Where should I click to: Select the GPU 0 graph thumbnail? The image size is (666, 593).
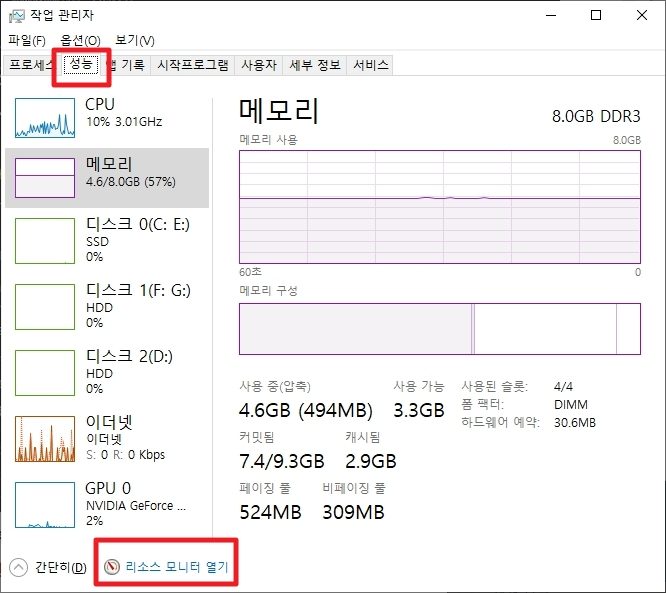pos(45,505)
